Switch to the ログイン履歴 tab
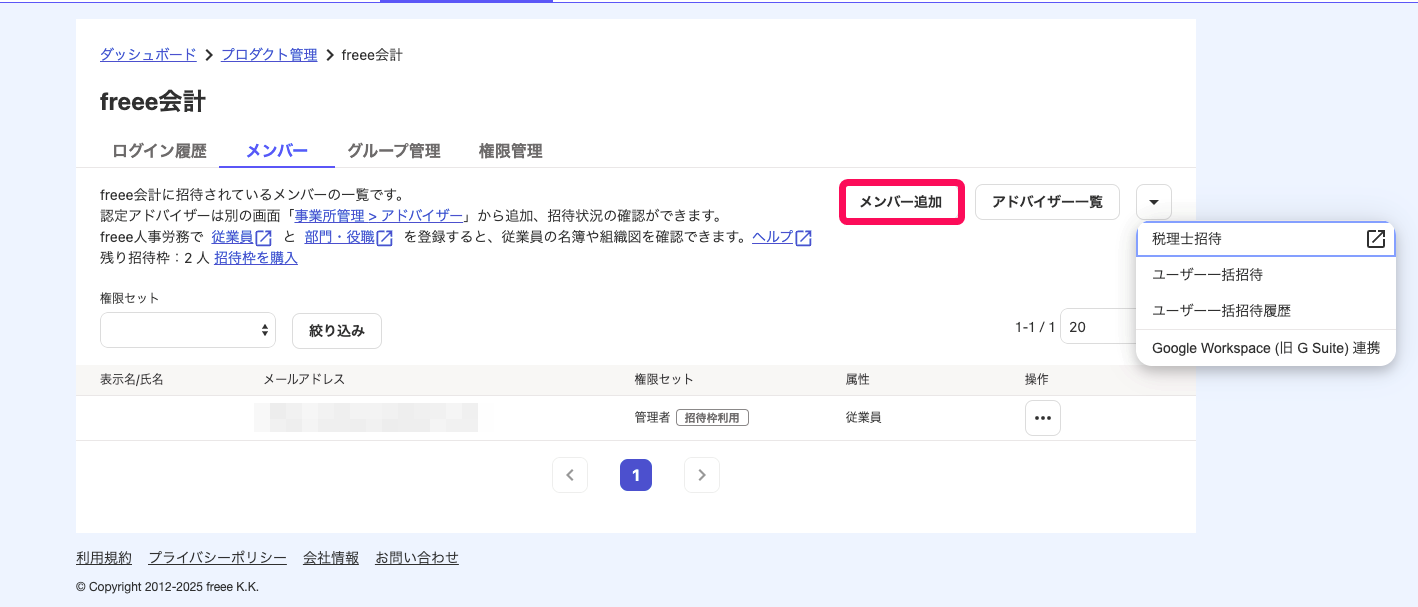Screen dimensions: 1418x607 [x=159, y=151]
